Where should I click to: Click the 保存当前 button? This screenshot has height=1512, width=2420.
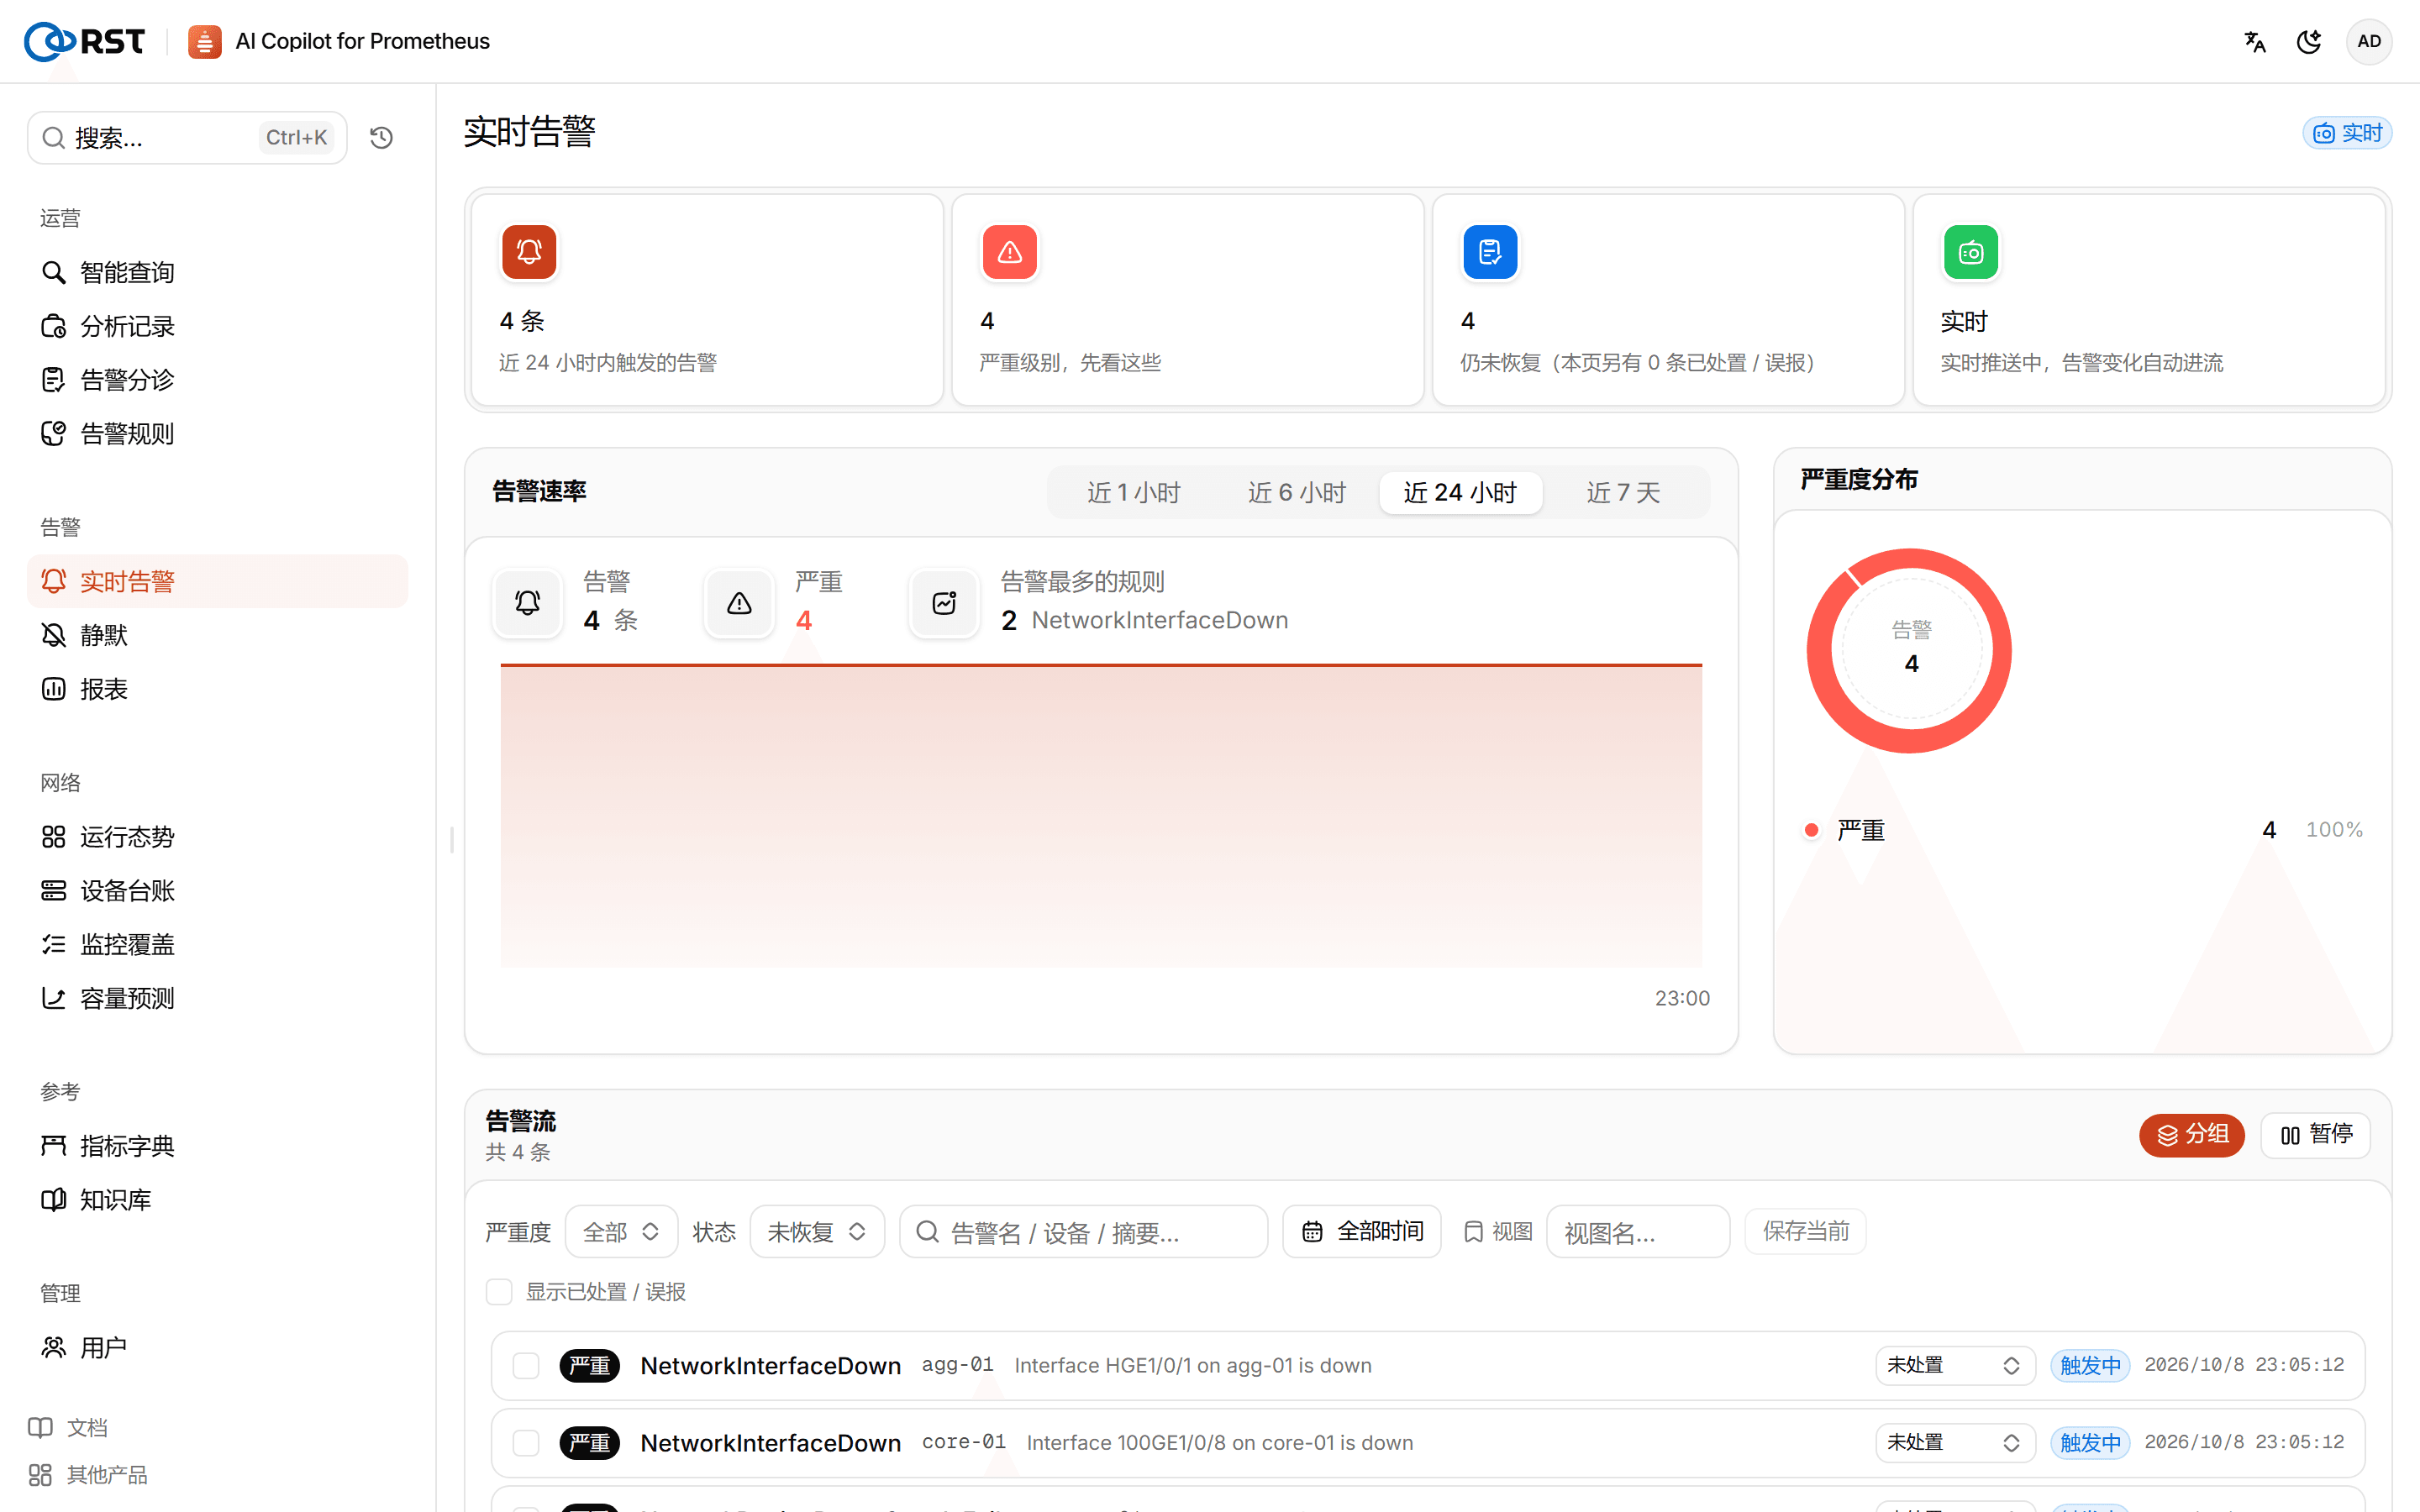1806,1232
